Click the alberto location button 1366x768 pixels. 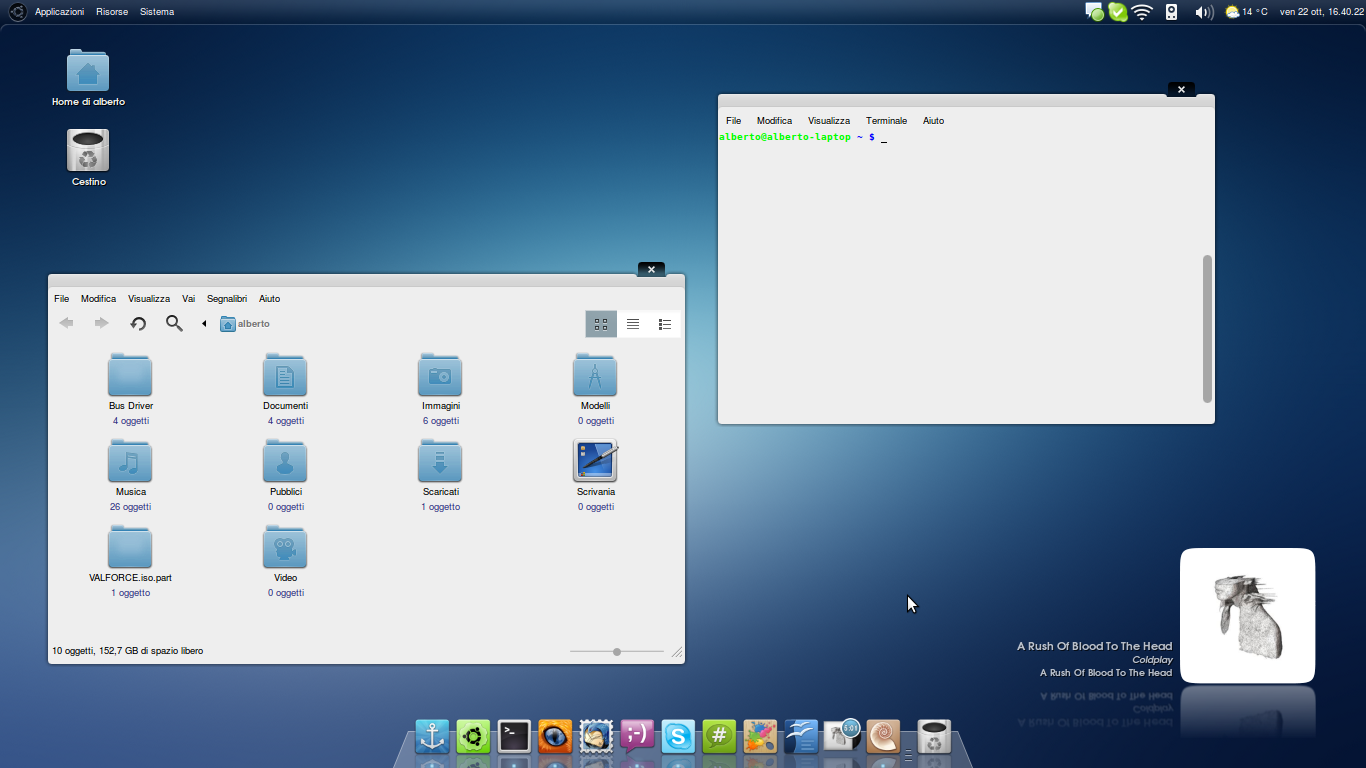[x=245, y=324]
